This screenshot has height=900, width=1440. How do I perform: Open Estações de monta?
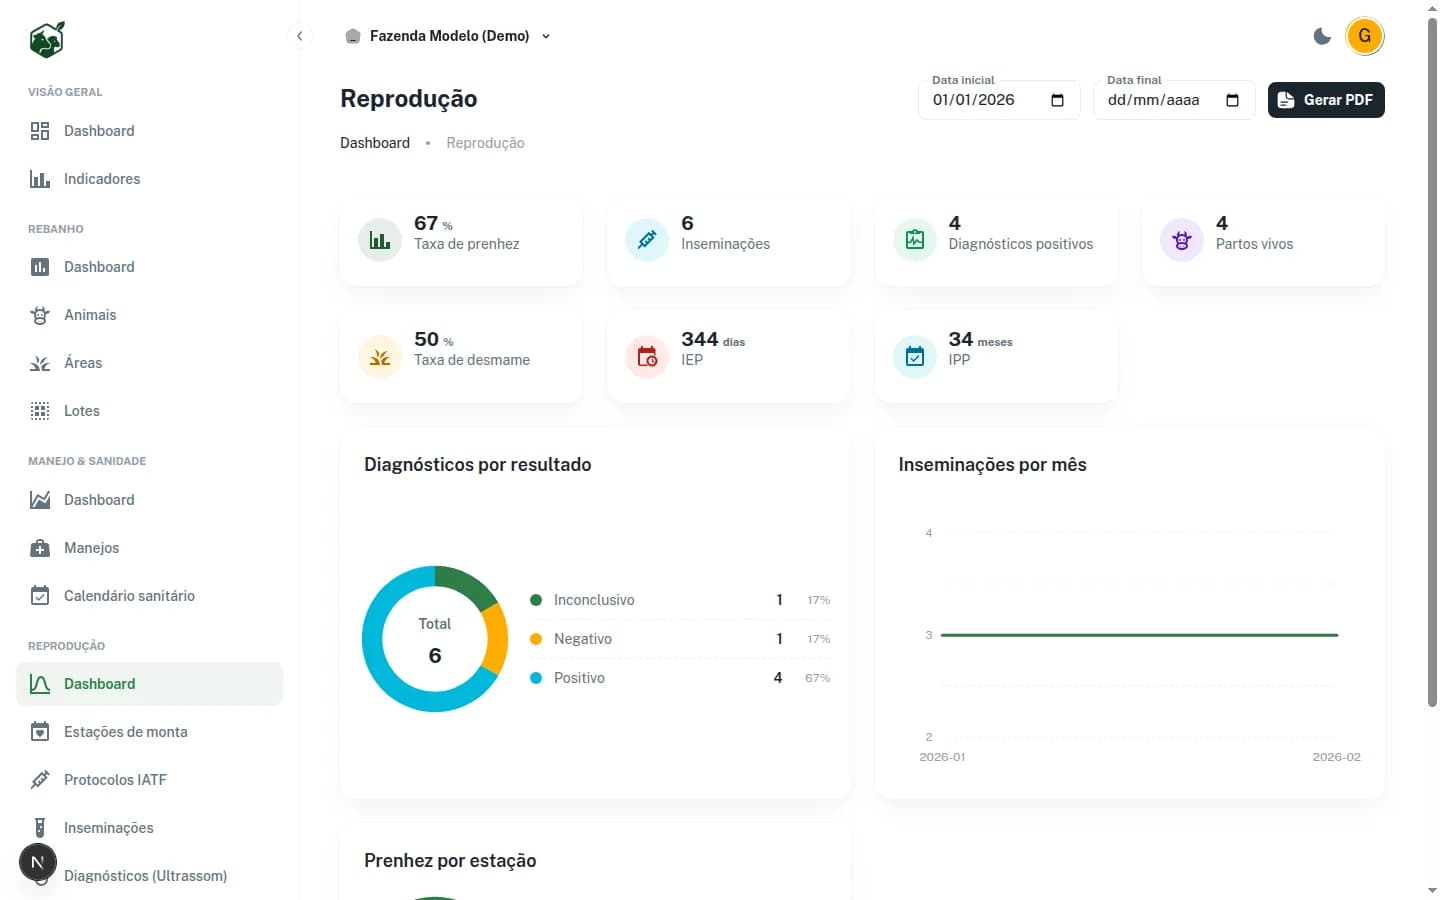[149, 732]
